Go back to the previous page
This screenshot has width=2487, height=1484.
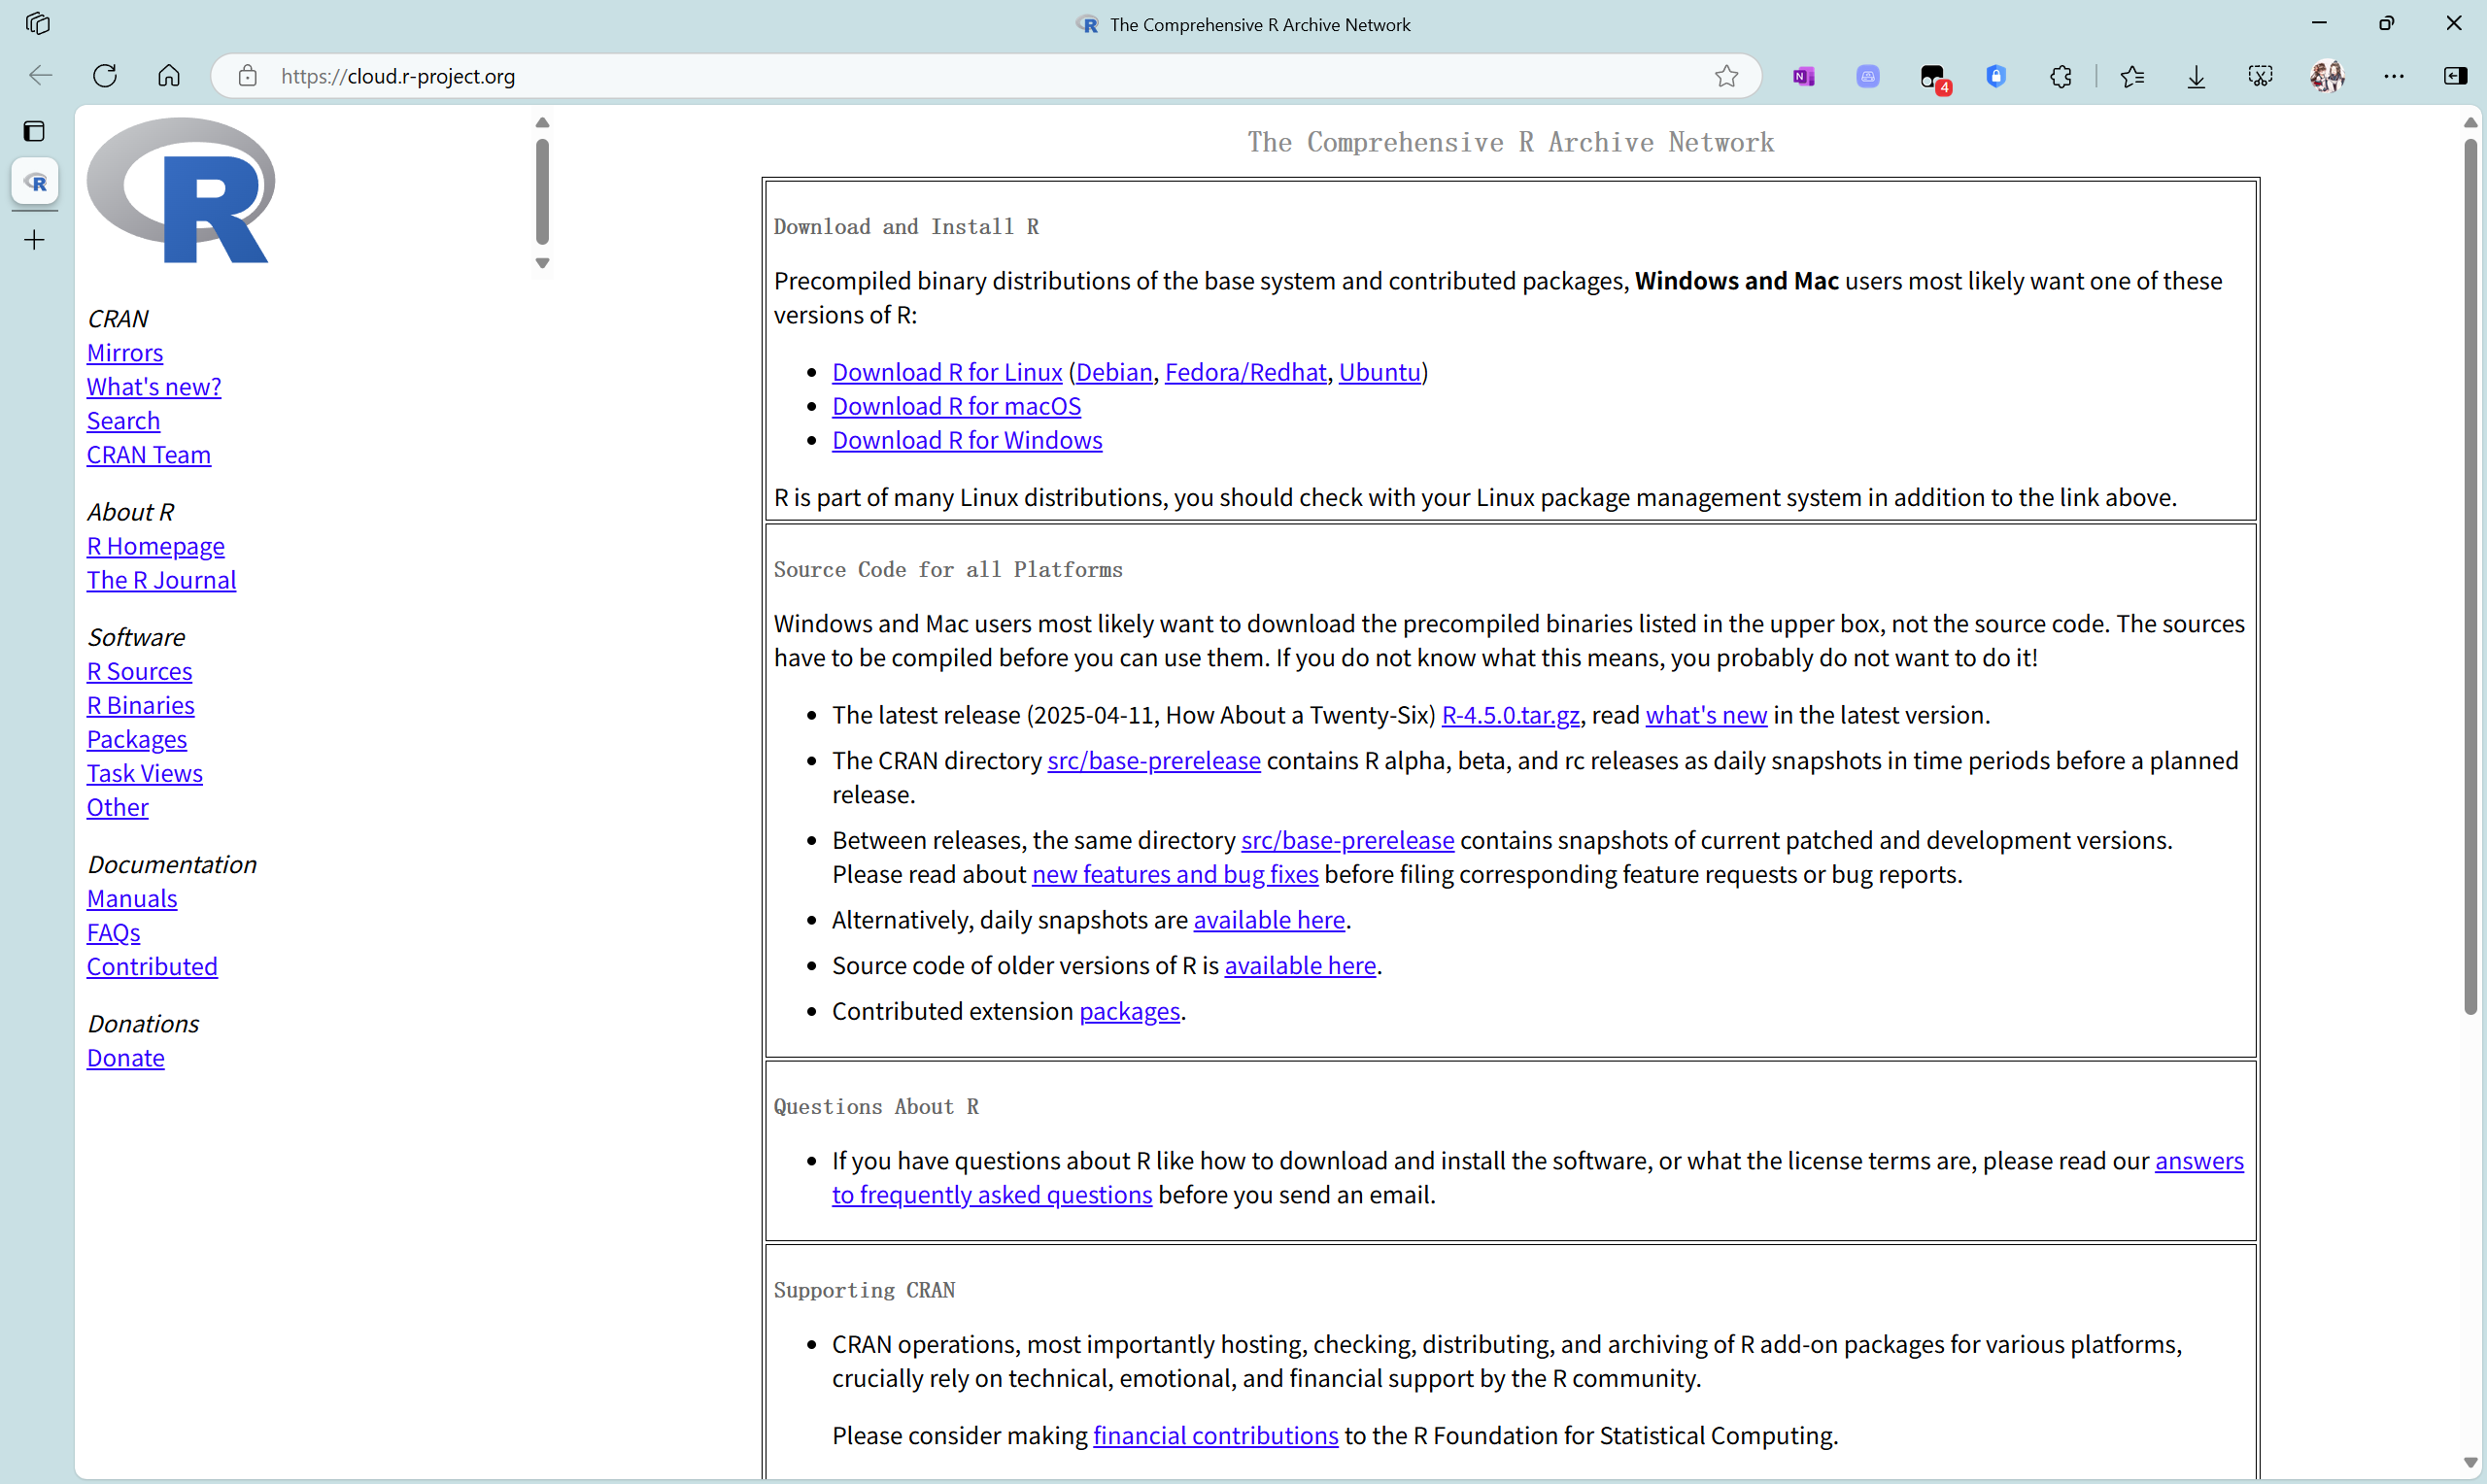40,76
